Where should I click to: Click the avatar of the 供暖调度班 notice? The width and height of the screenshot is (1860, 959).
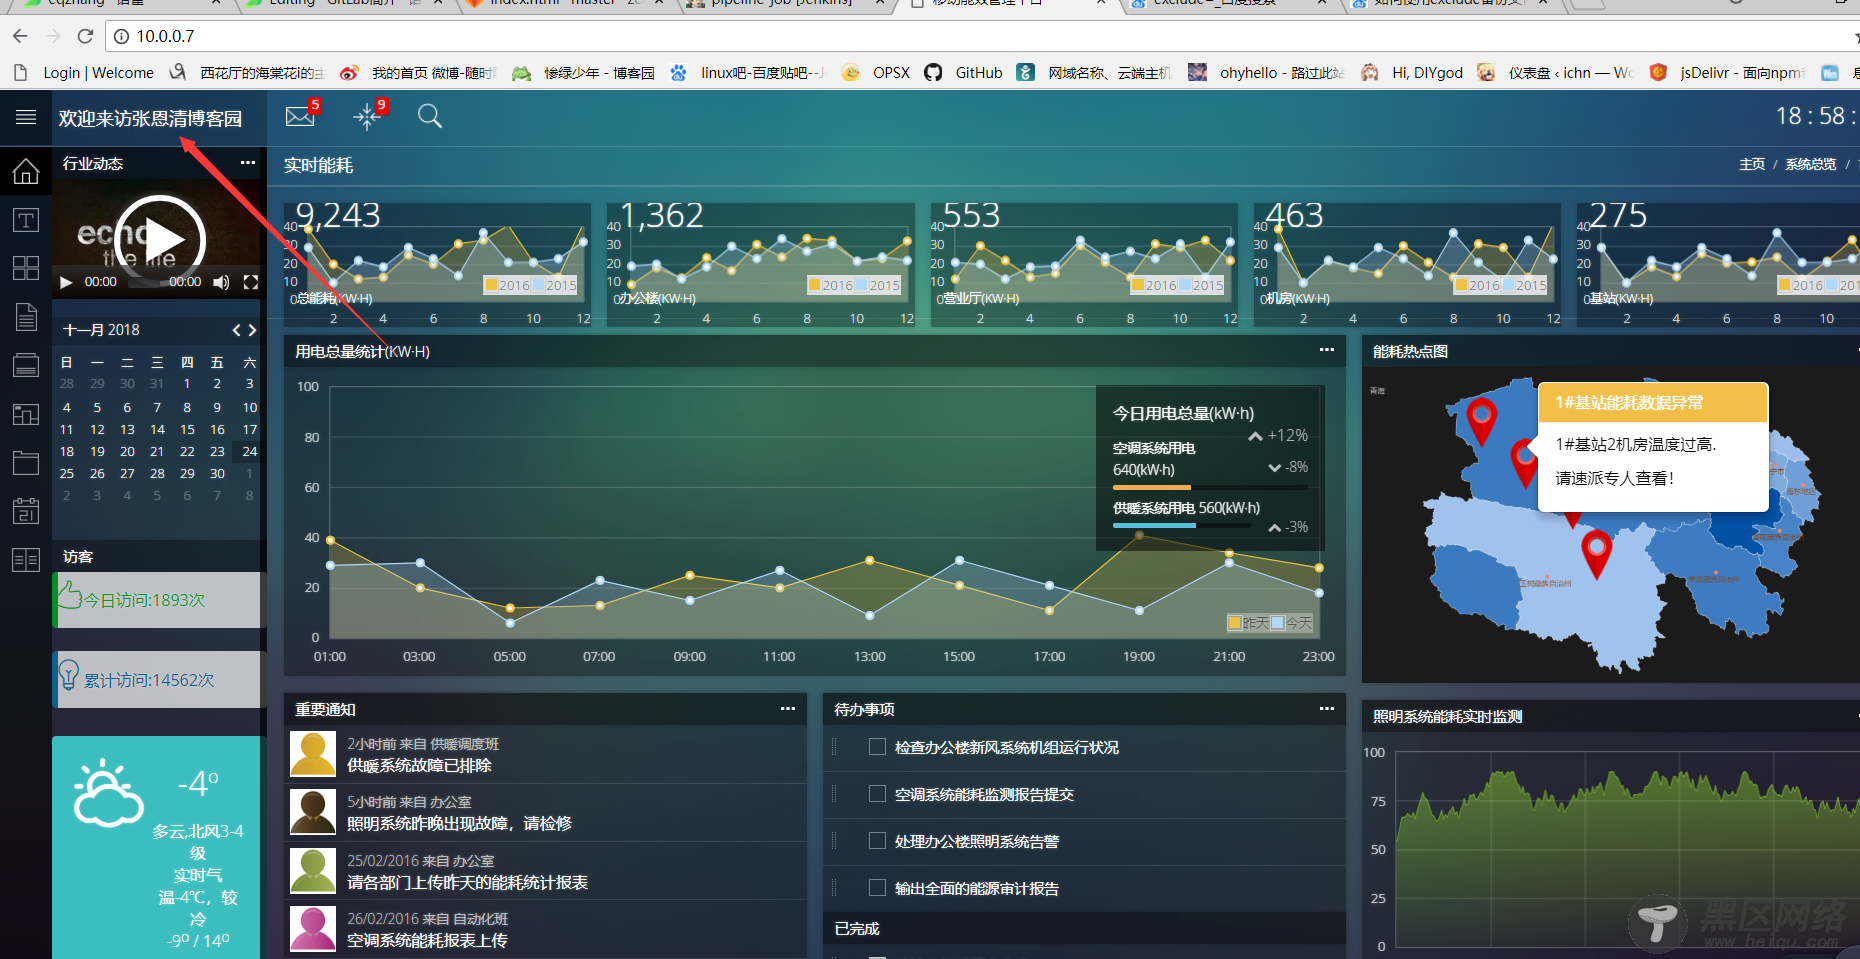[x=313, y=754]
